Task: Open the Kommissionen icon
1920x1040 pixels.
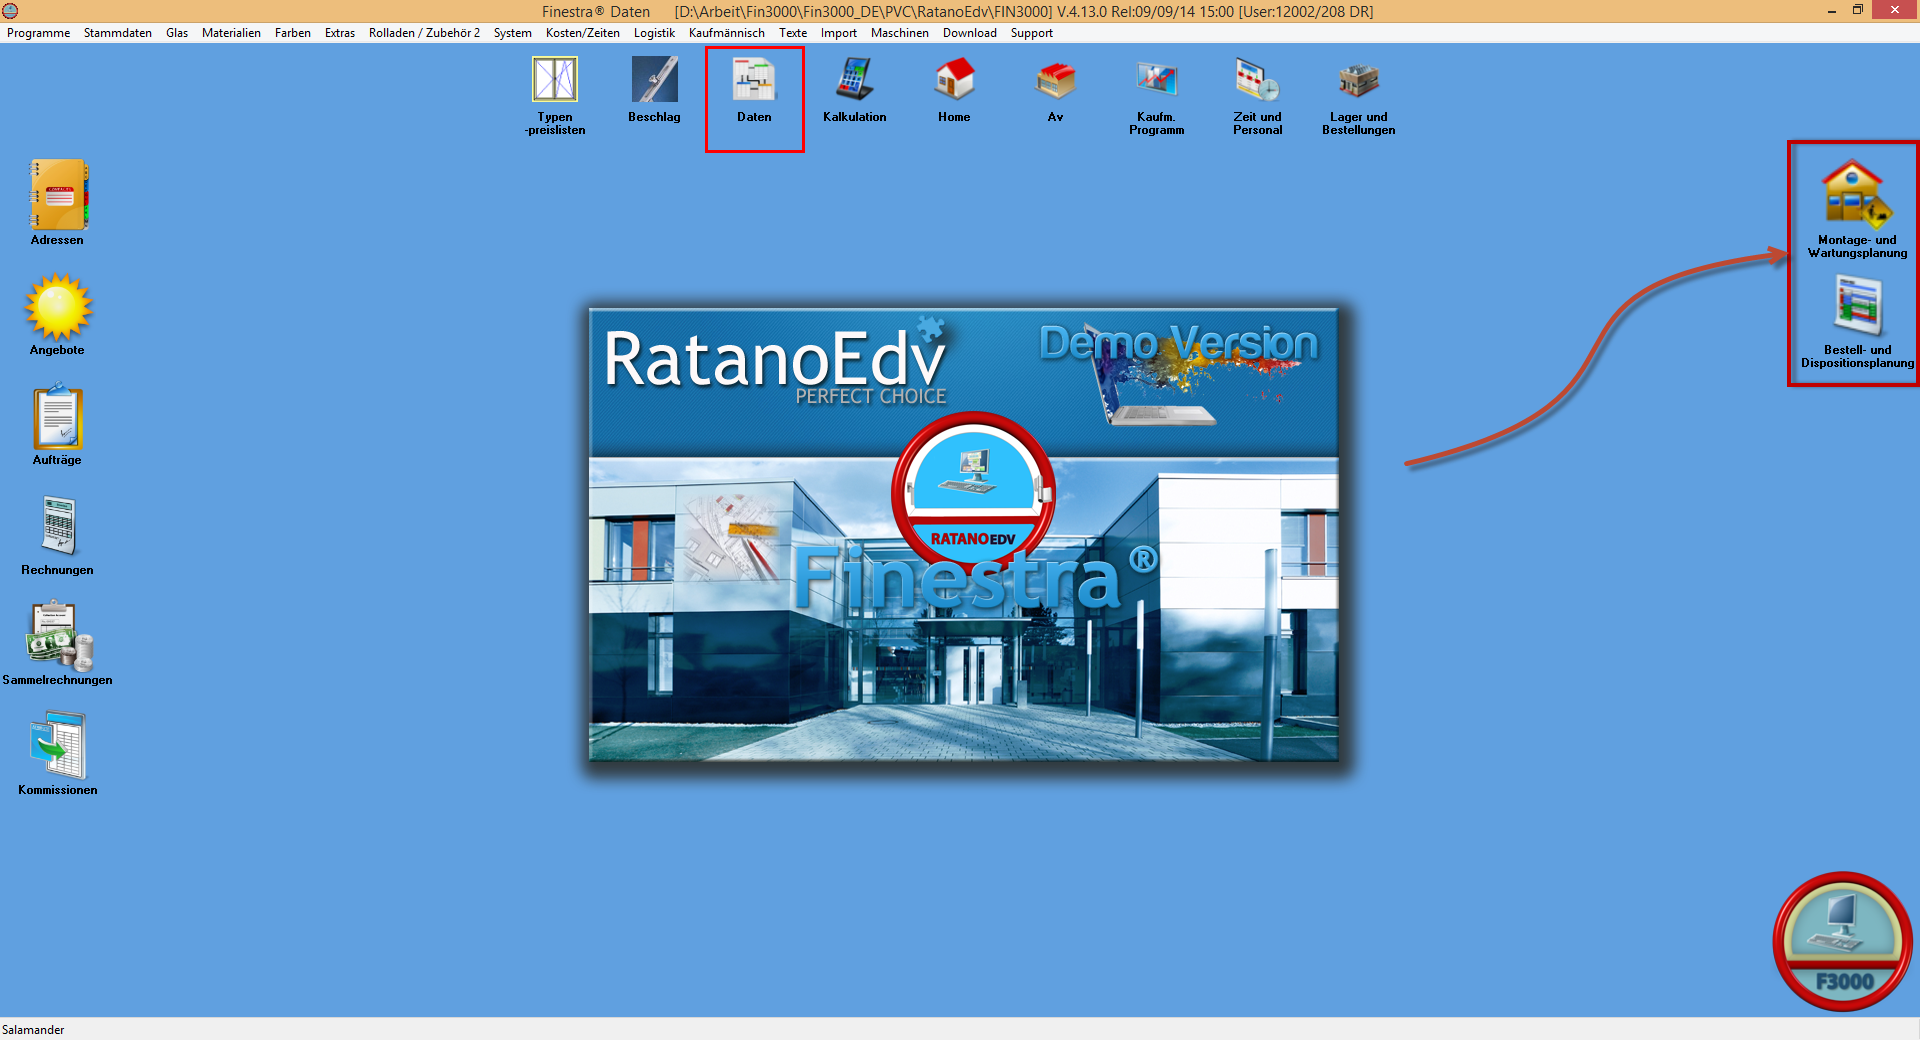Action: pyautogui.click(x=58, y=746)
